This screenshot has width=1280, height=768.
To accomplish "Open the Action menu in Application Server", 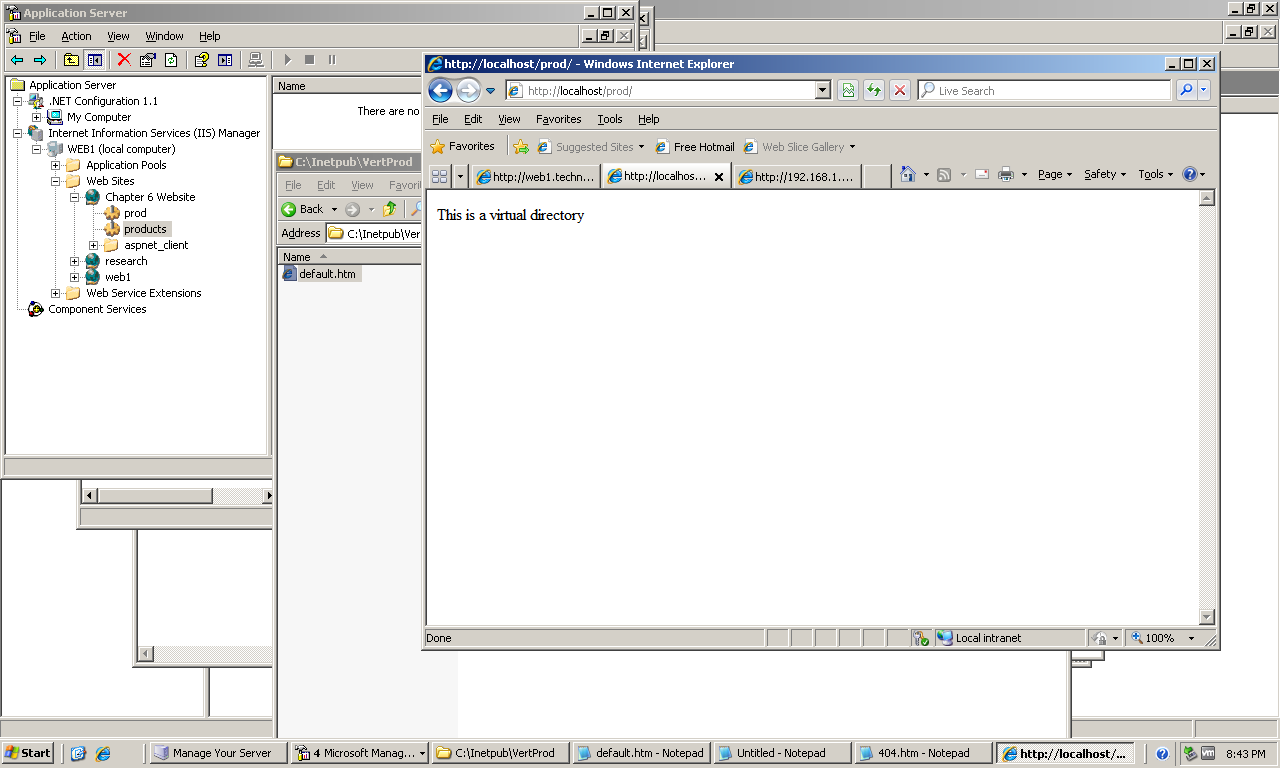I will pos(76,36).
